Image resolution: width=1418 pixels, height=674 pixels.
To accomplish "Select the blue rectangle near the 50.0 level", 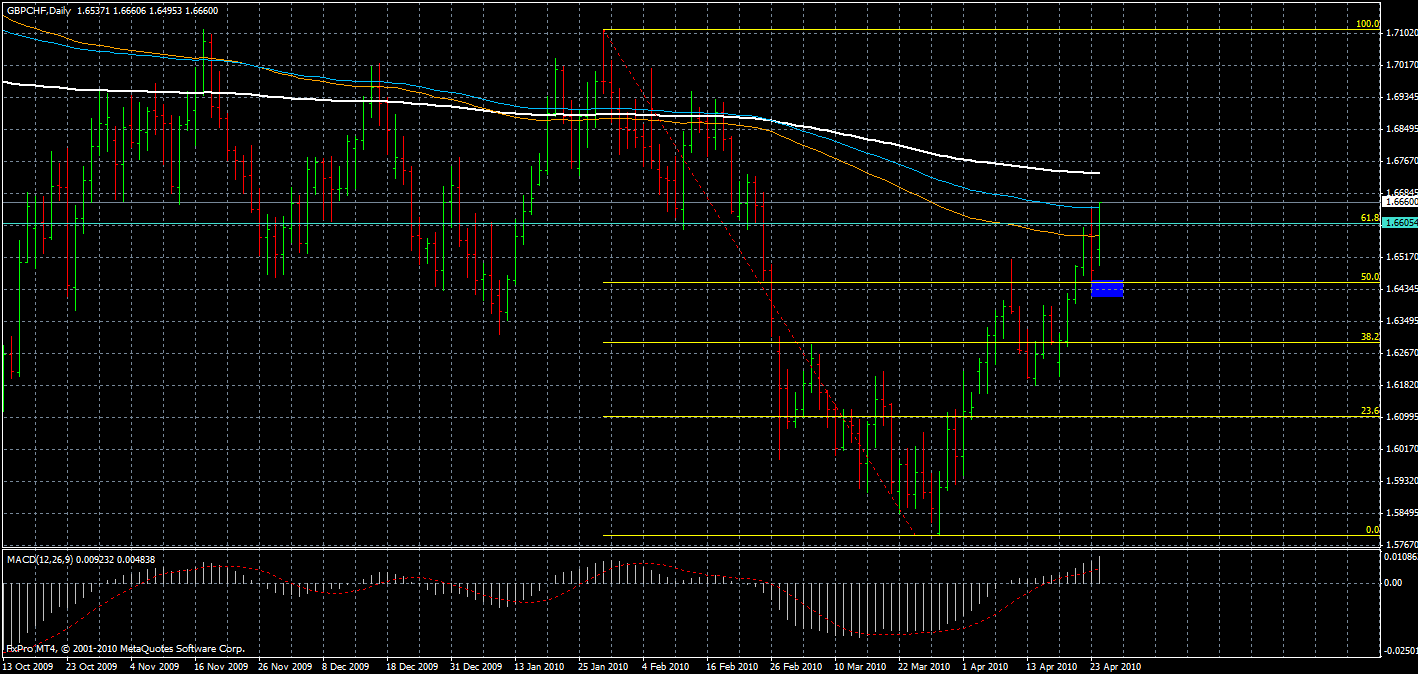I will tap(1107, 289).
